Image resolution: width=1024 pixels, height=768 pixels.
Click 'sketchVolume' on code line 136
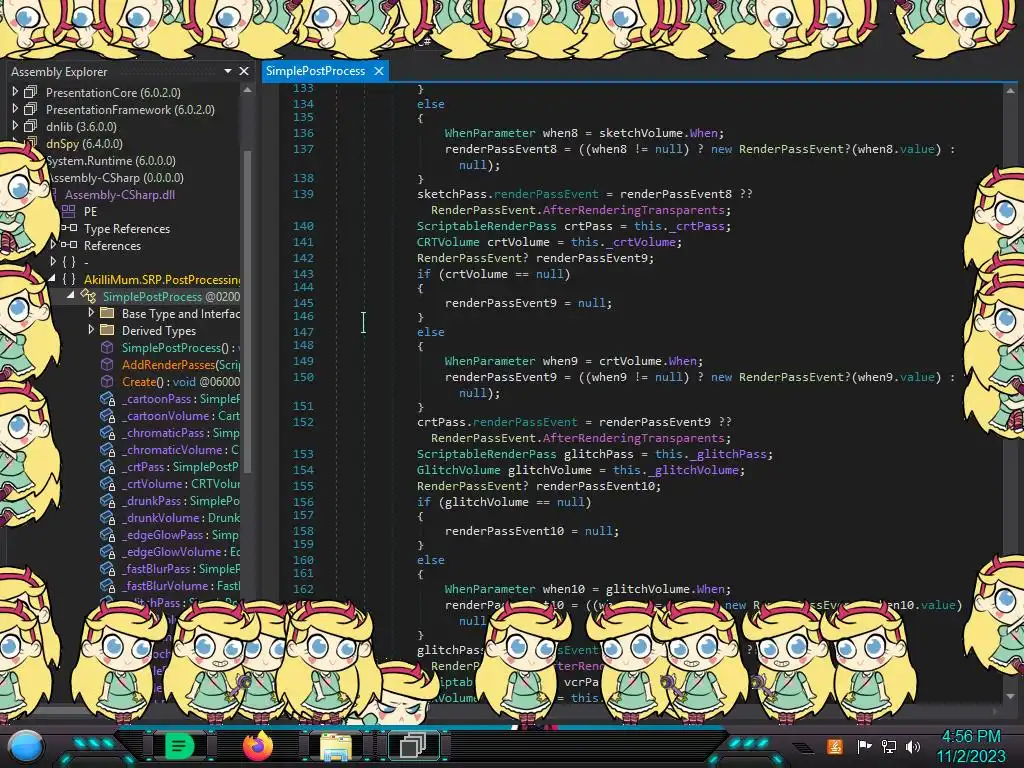pos(641,133)
